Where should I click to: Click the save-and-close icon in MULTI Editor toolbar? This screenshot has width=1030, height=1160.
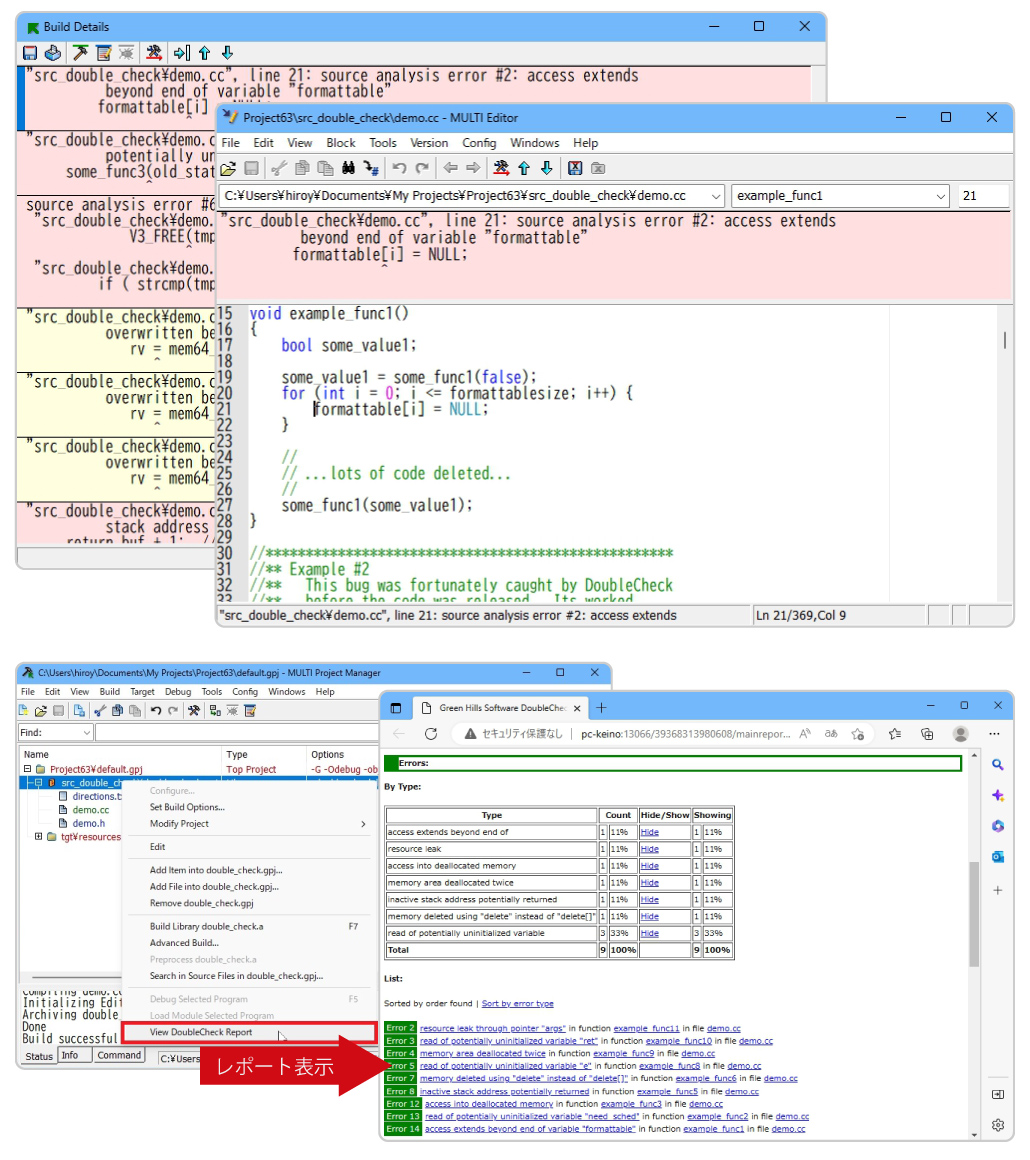tap(575, 169)
